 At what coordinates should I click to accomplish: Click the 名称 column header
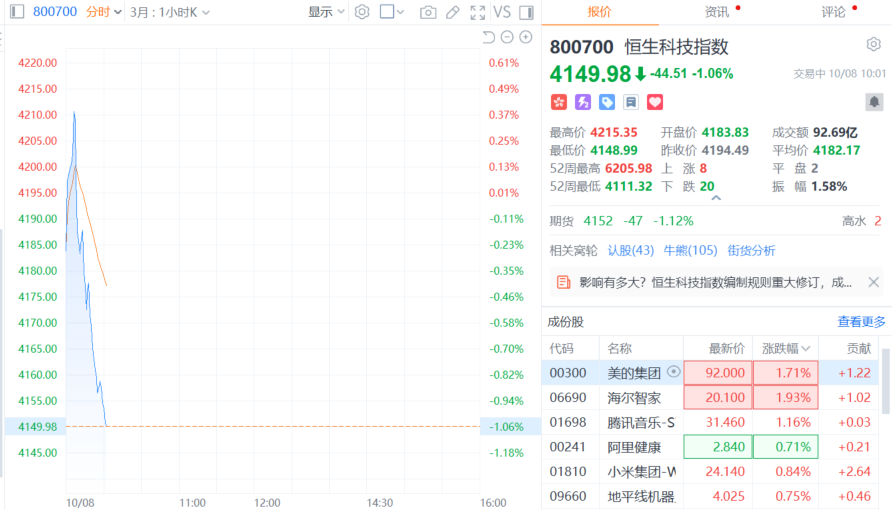pos(620,349)
